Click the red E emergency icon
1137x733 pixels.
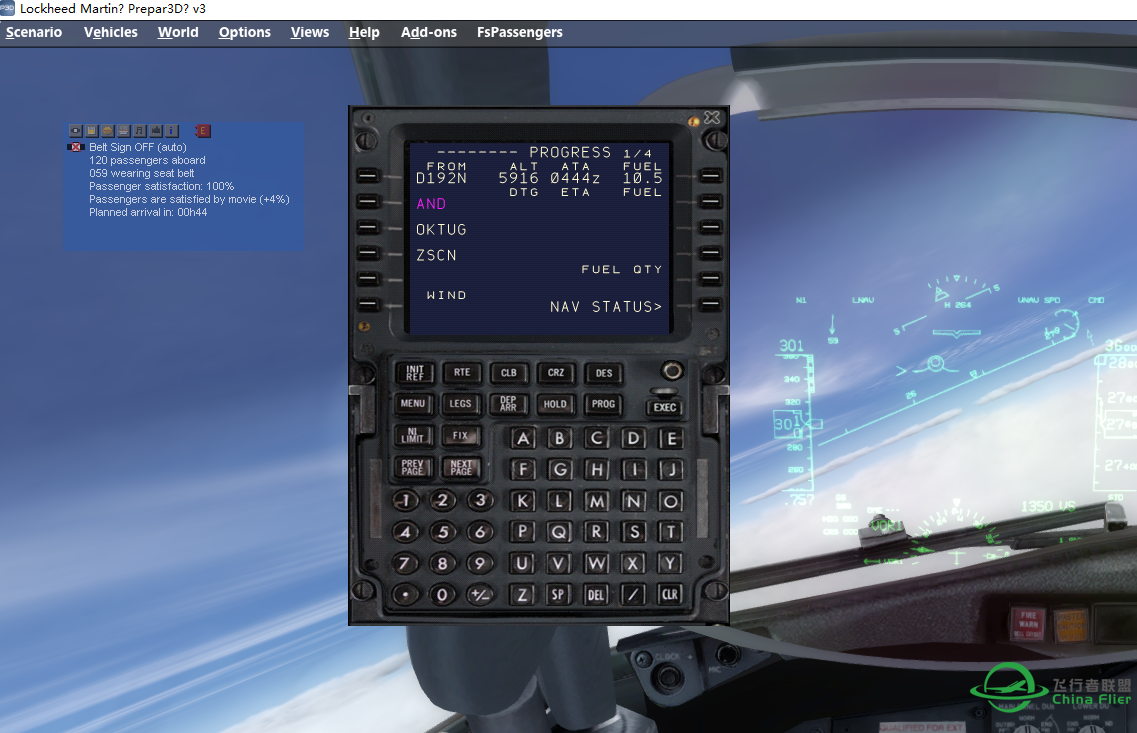coord(203,131)
